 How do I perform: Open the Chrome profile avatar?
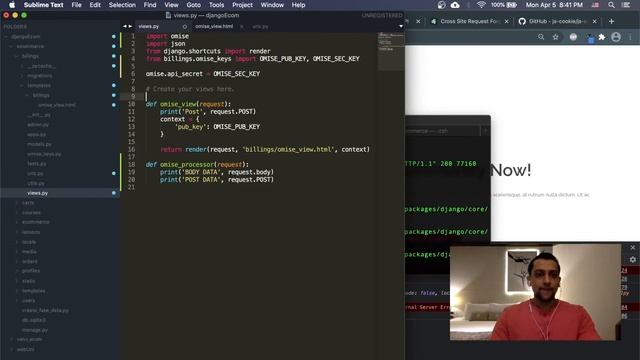[x=616, y=37]
